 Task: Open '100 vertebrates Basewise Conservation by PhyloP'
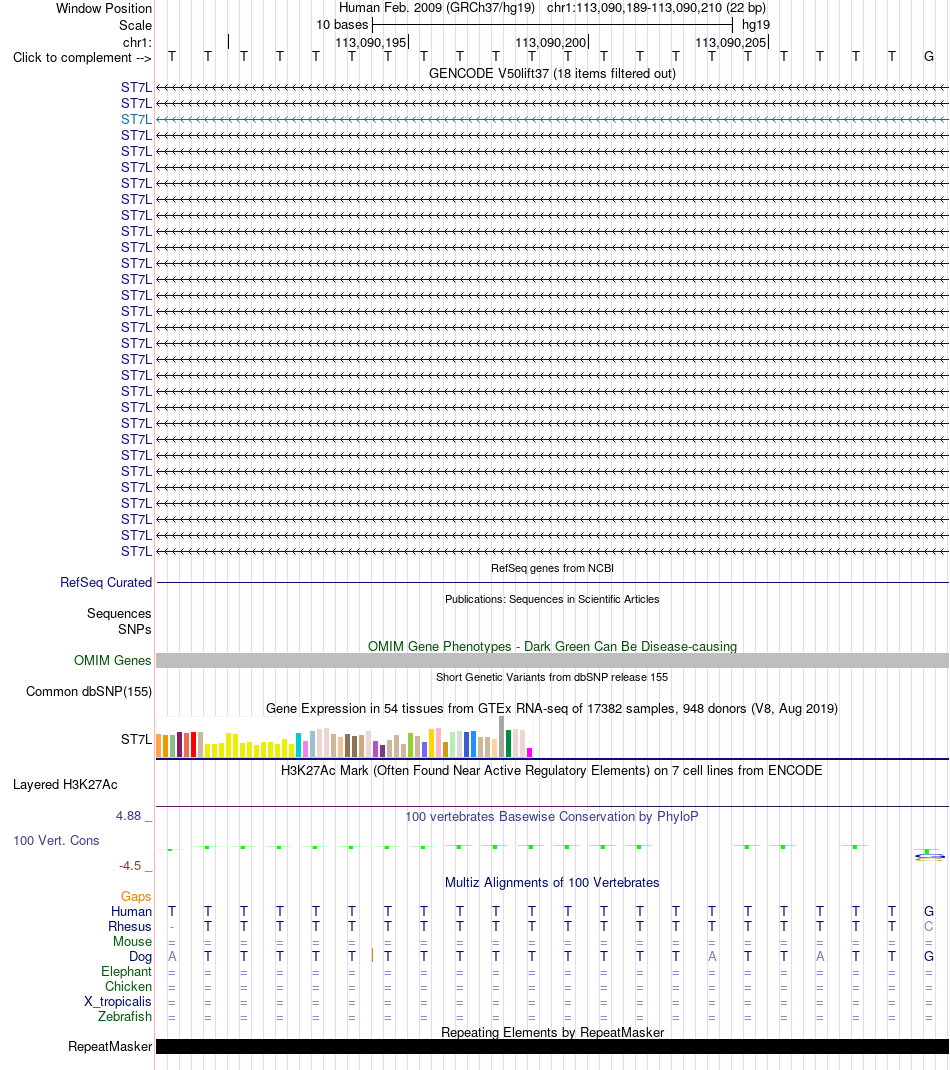pos(552,816)
